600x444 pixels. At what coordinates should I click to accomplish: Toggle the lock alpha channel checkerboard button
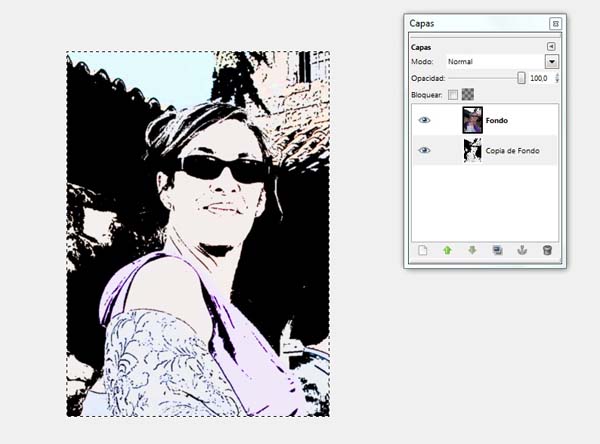click(468, 94)
